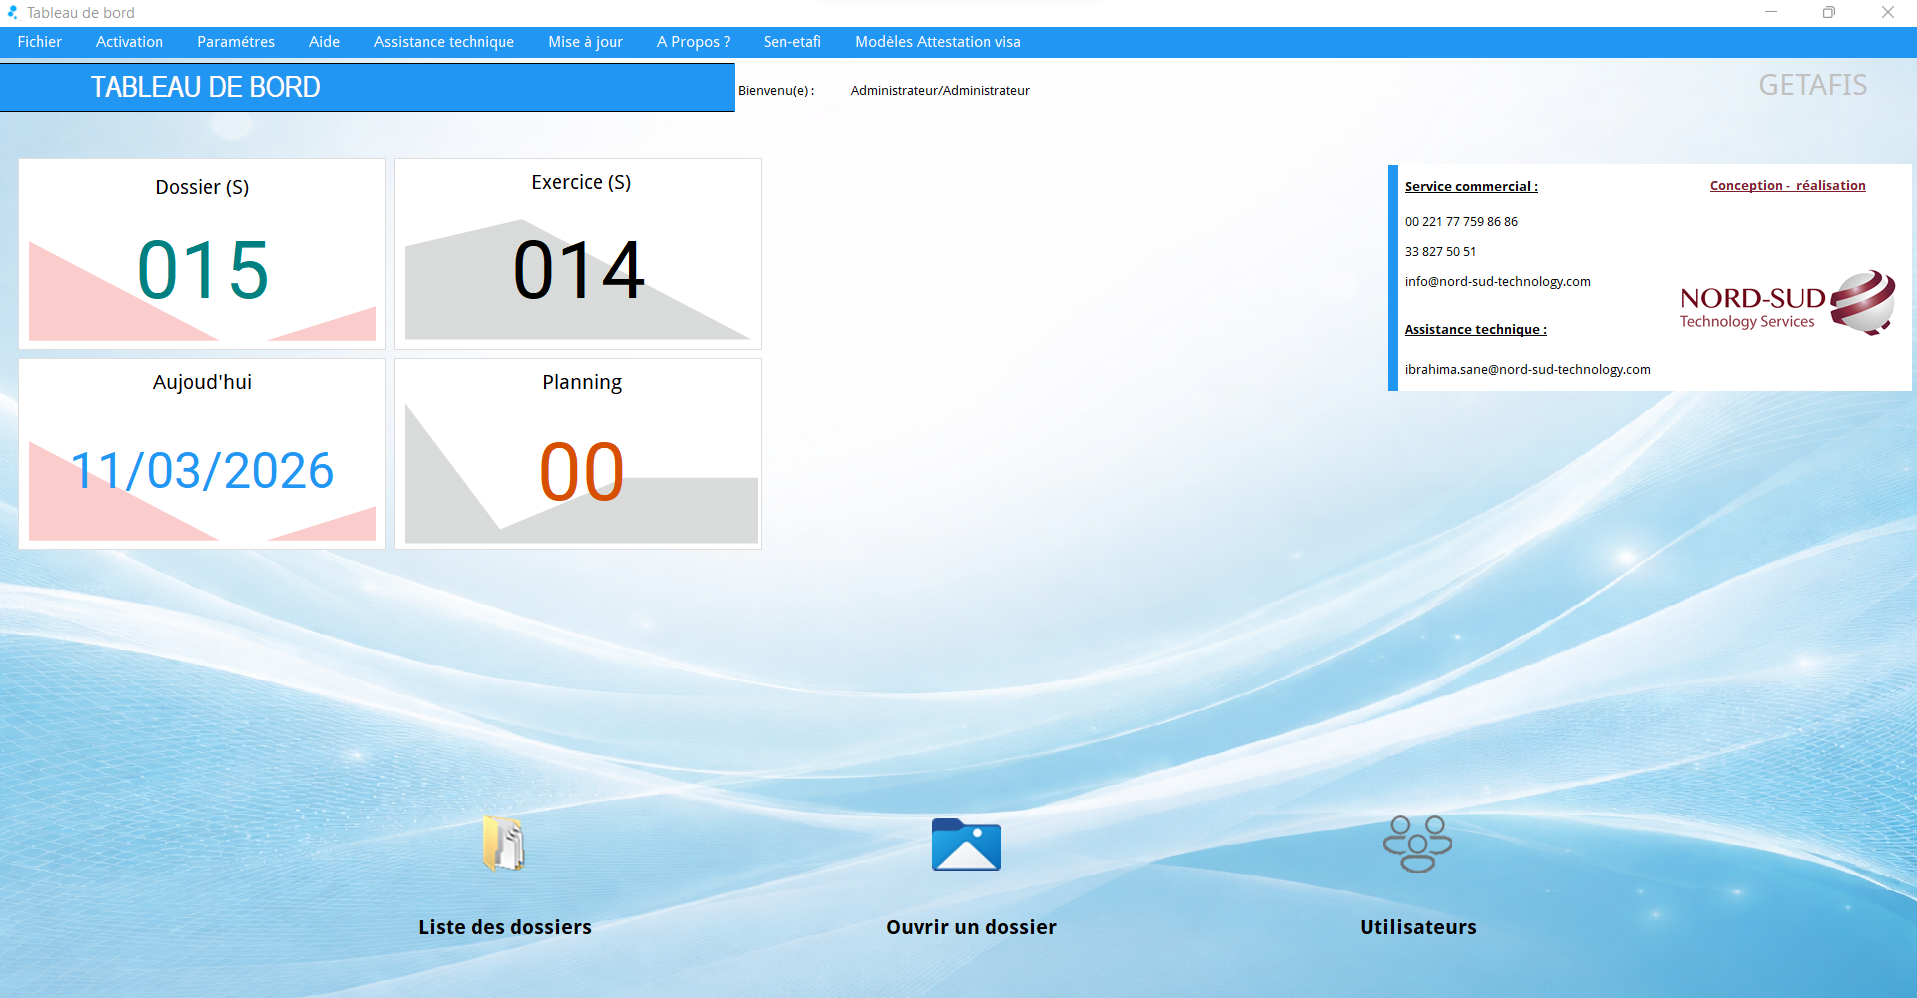Click the Dossier (S) count tile
The height and width of the screenshot is (998, 1917).
point(202,254)
